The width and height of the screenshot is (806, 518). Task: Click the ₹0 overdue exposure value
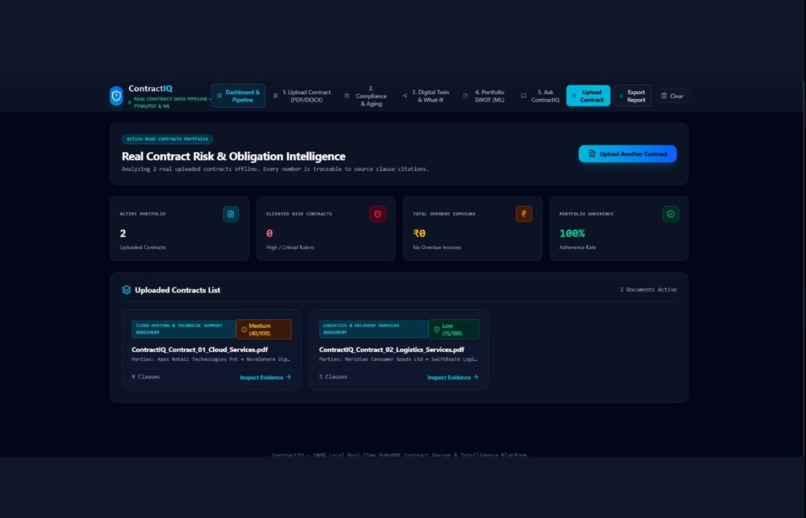pyautogui.click(x=419, y=233)
